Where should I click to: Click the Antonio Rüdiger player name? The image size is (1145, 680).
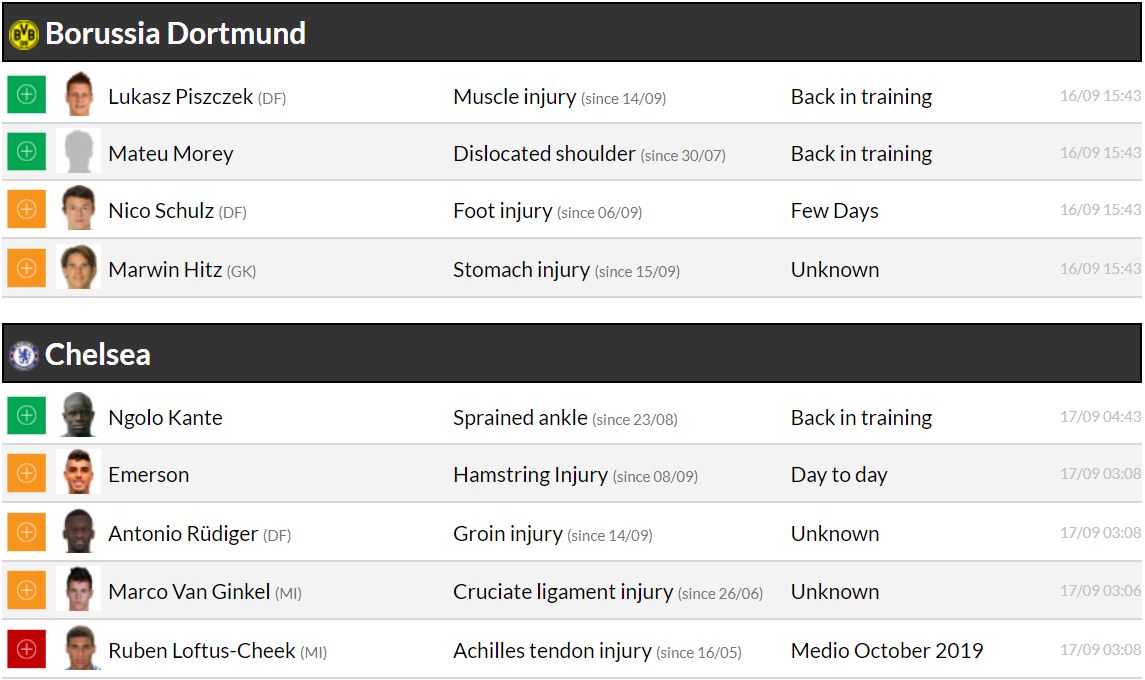183,534
